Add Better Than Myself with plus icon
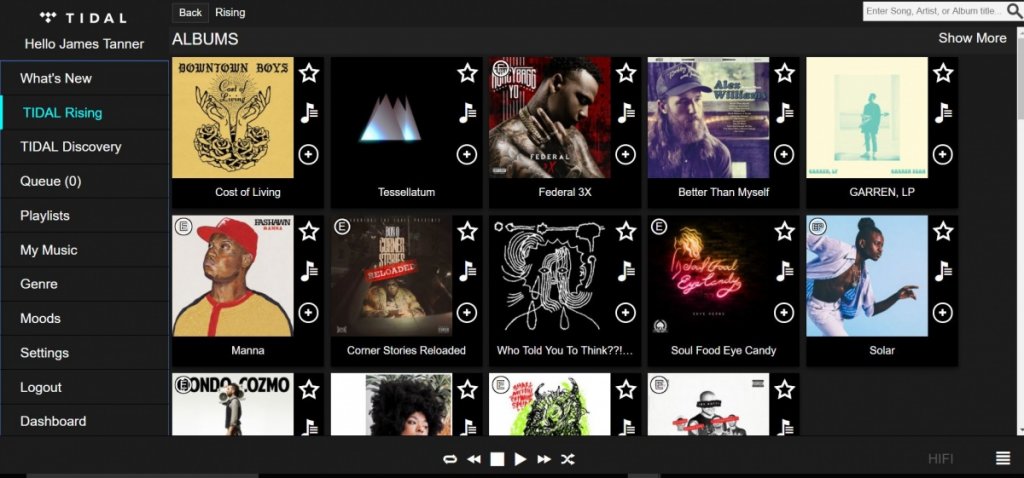The height and width of the screenshot is (478, 1024). pos(784,155)
